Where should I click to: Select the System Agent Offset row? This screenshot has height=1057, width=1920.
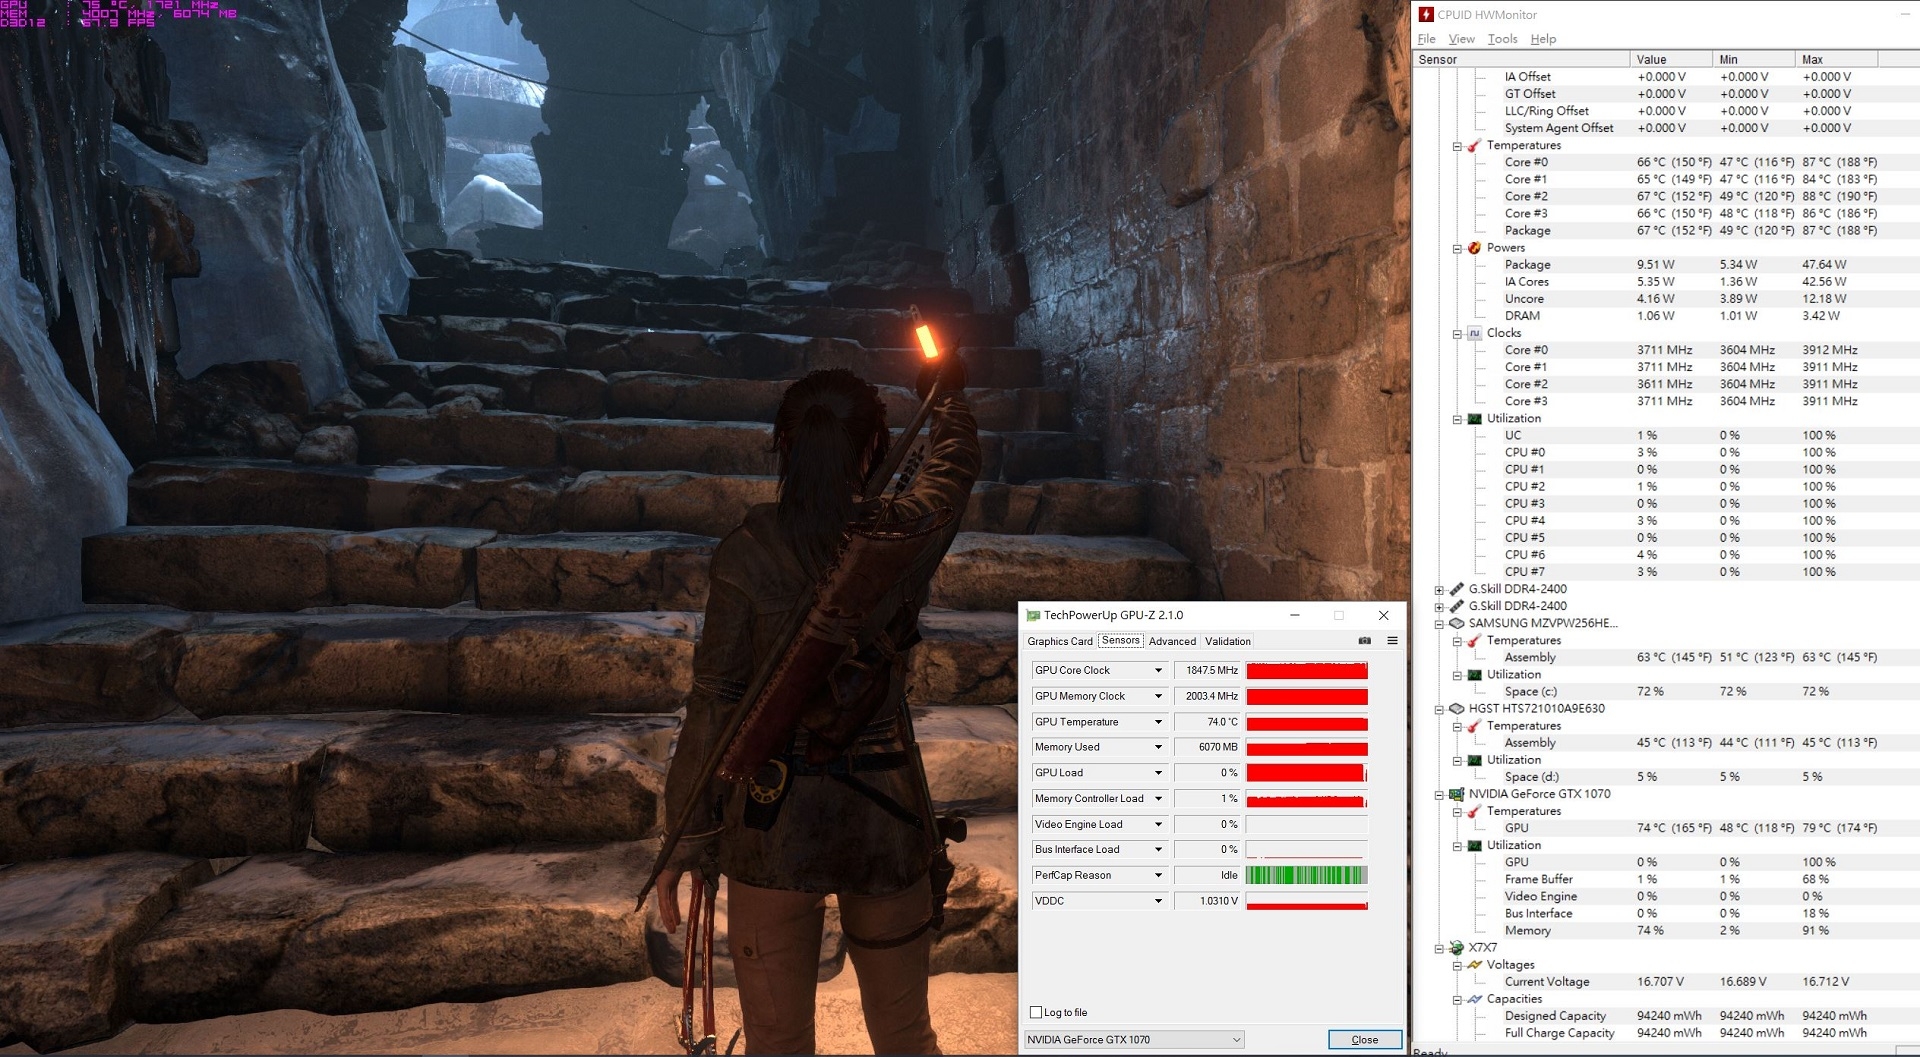[1666, 128]
